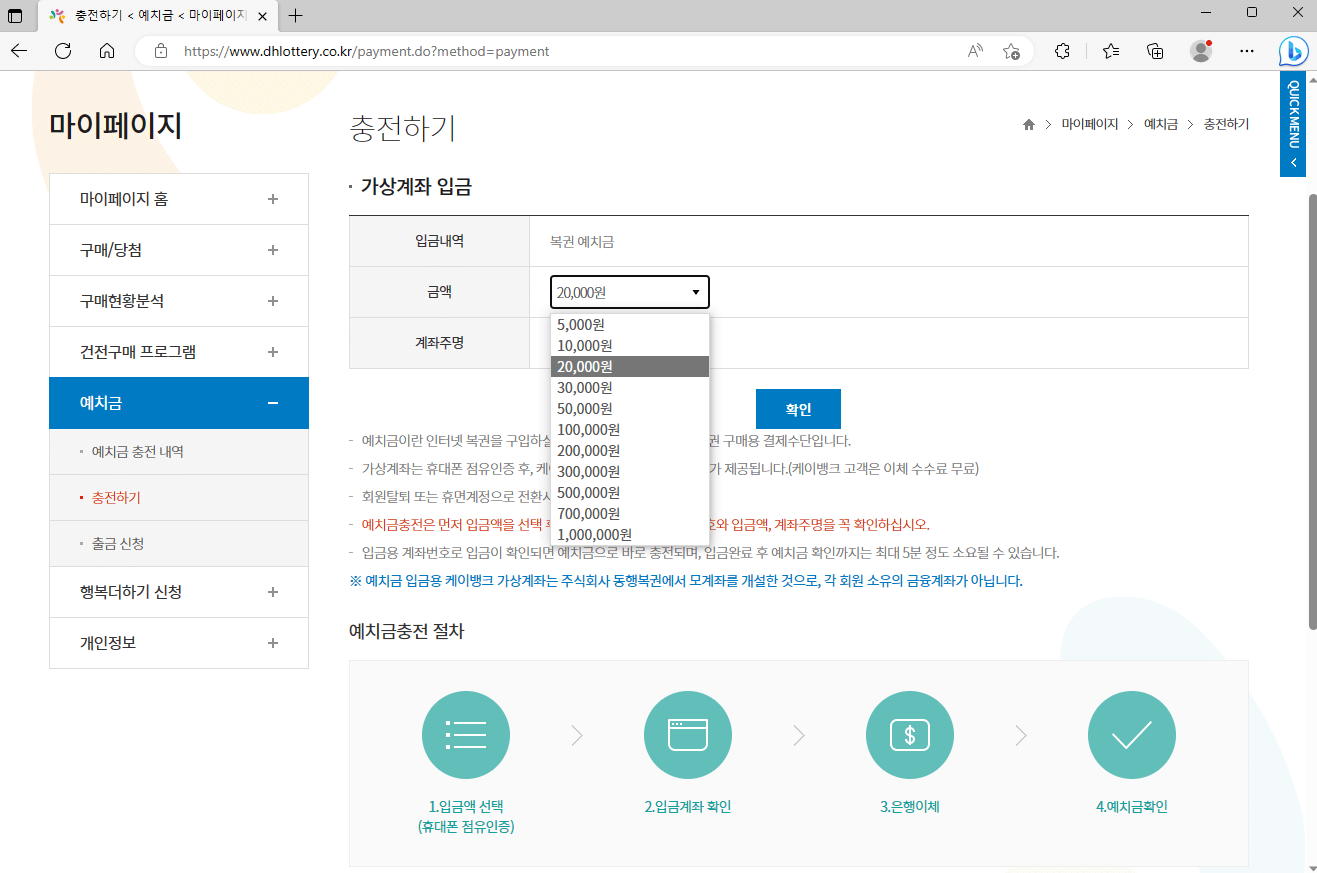Open the Bing Copilot sidebar icon
The image size is (1317, 873).
tap(1293, 51)
